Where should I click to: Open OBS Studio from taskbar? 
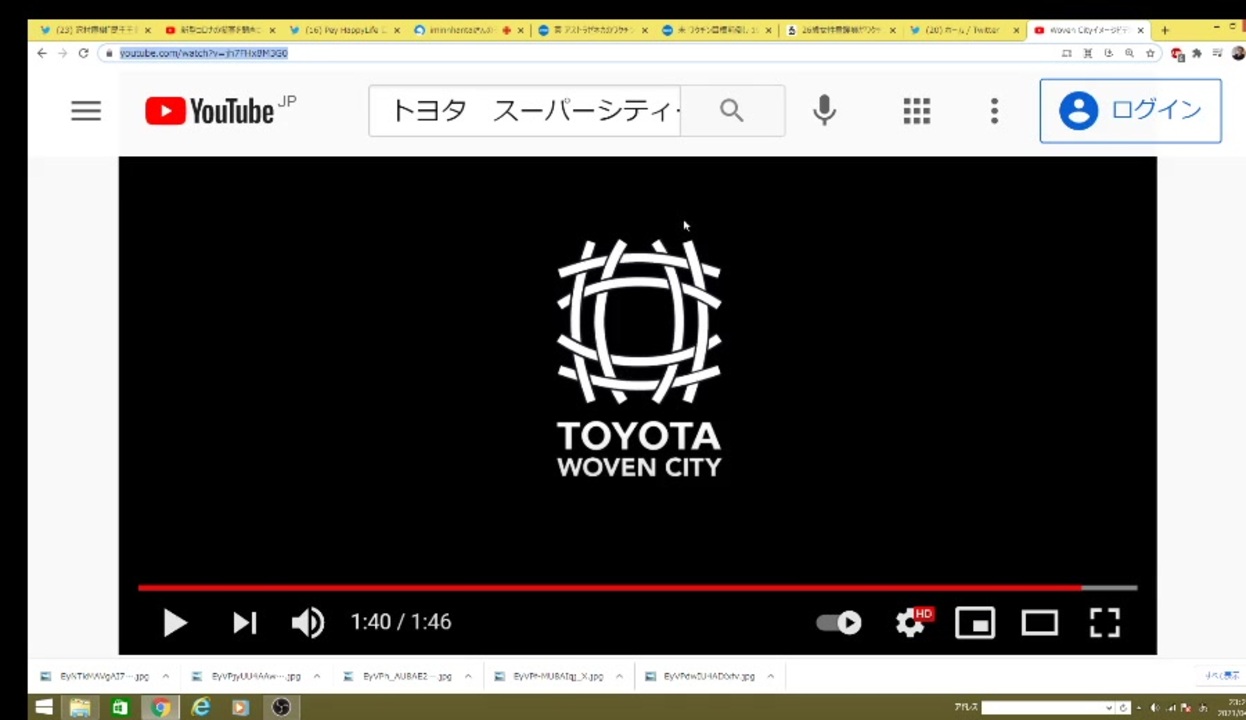click(281, 707)
